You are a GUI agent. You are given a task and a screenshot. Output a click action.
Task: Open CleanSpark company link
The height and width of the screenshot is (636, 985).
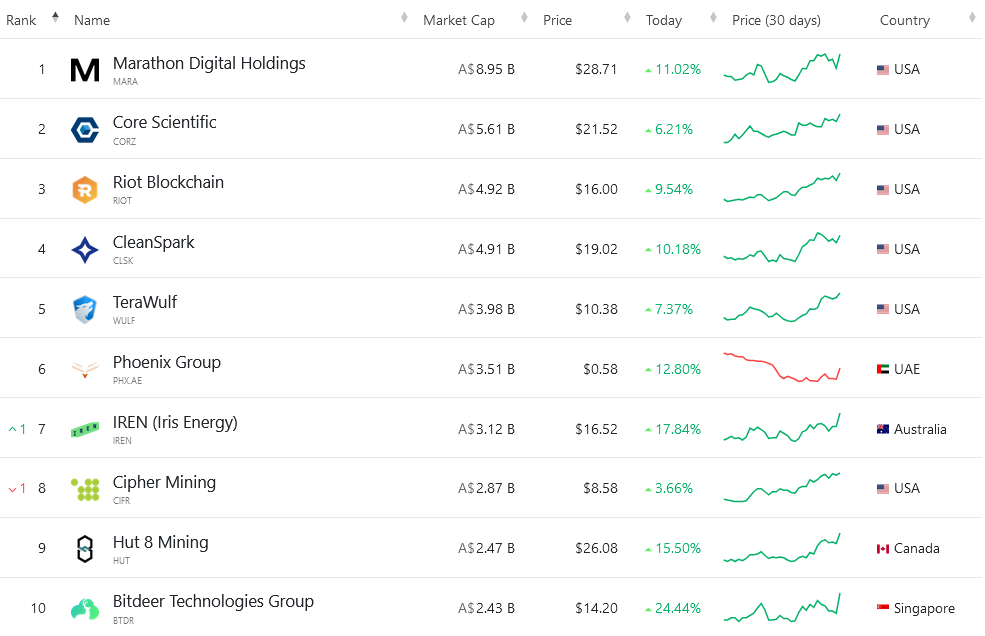[x=154, y=243]
